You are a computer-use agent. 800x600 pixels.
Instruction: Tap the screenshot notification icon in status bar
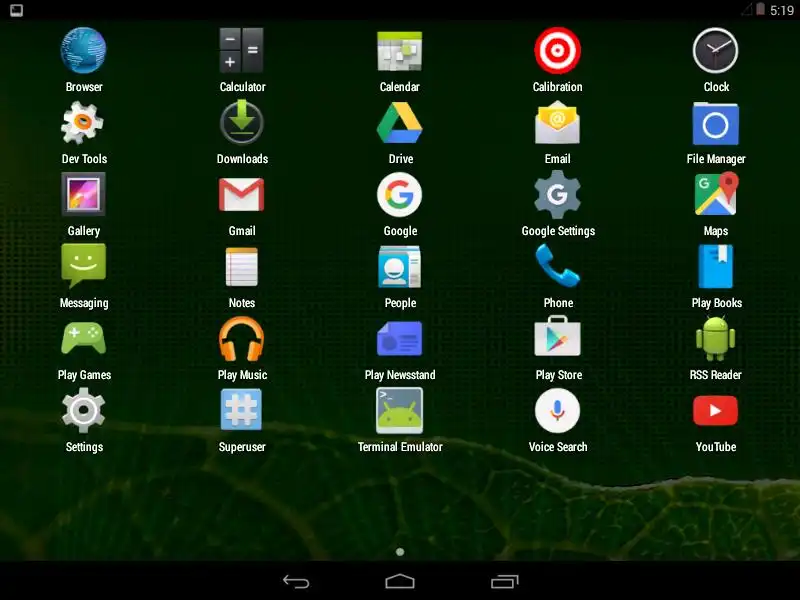click(17, 10)
